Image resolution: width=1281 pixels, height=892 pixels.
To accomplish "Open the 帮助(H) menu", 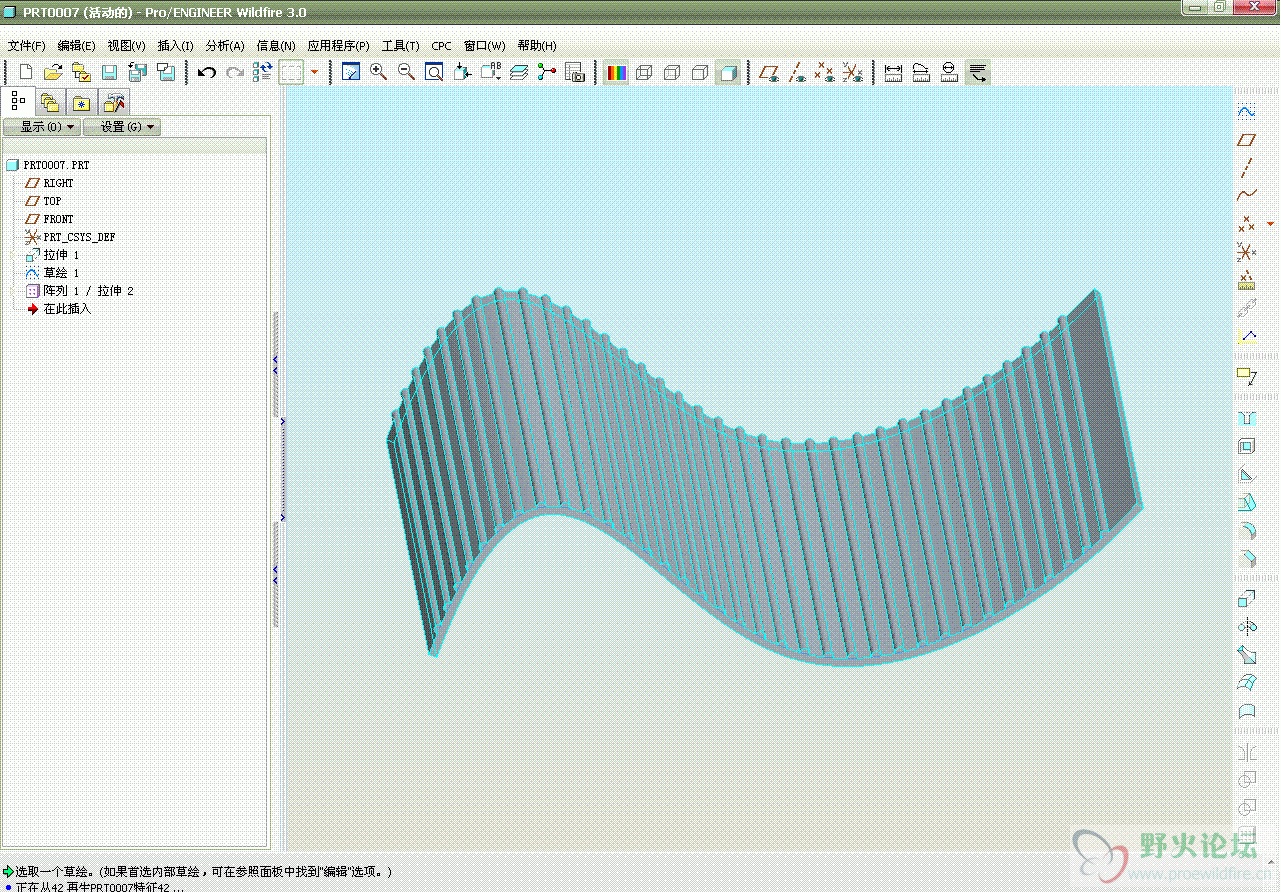I will pos(537,46).
